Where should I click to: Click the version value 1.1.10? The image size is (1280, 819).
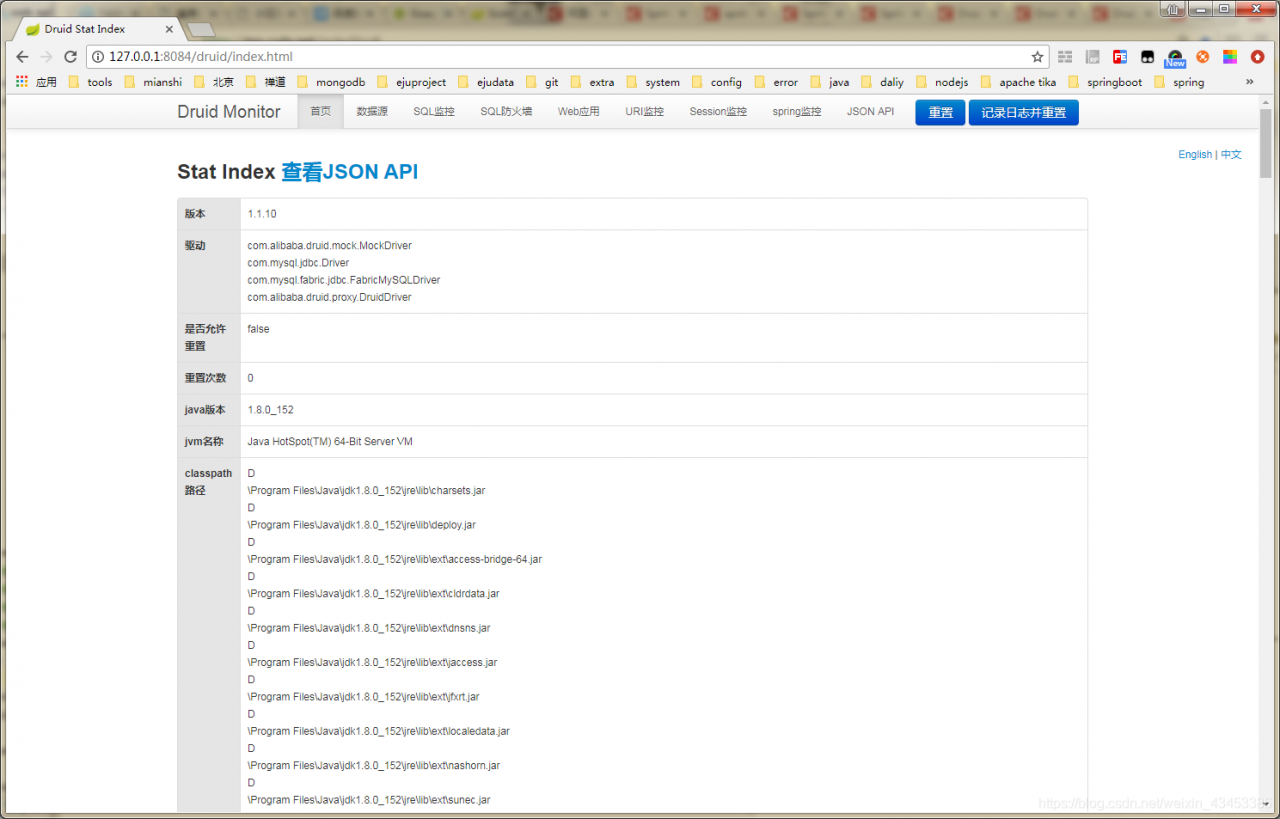pyautogui.click(x=262, y=214)
